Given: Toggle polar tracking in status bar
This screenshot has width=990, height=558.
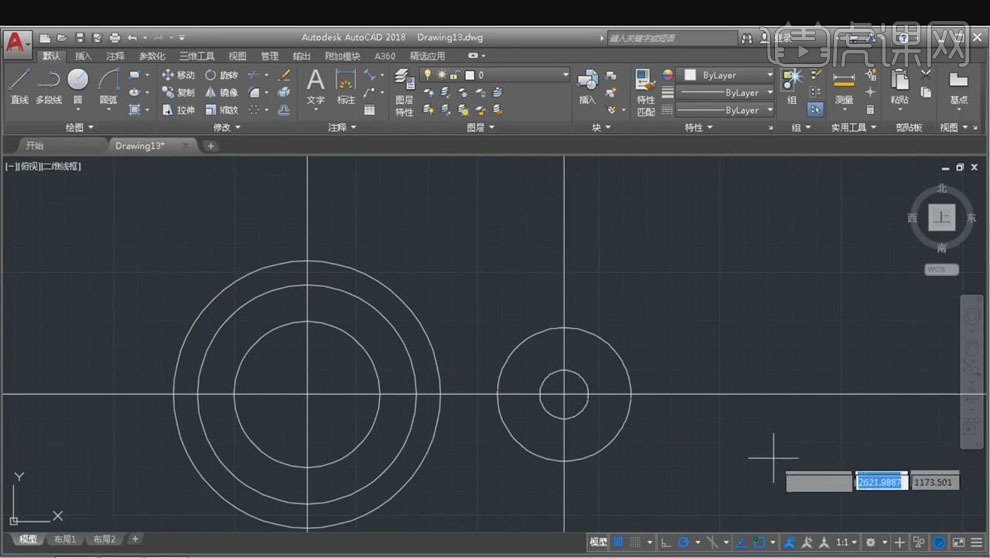Looking at the screenshot, I should click(683, 542).
